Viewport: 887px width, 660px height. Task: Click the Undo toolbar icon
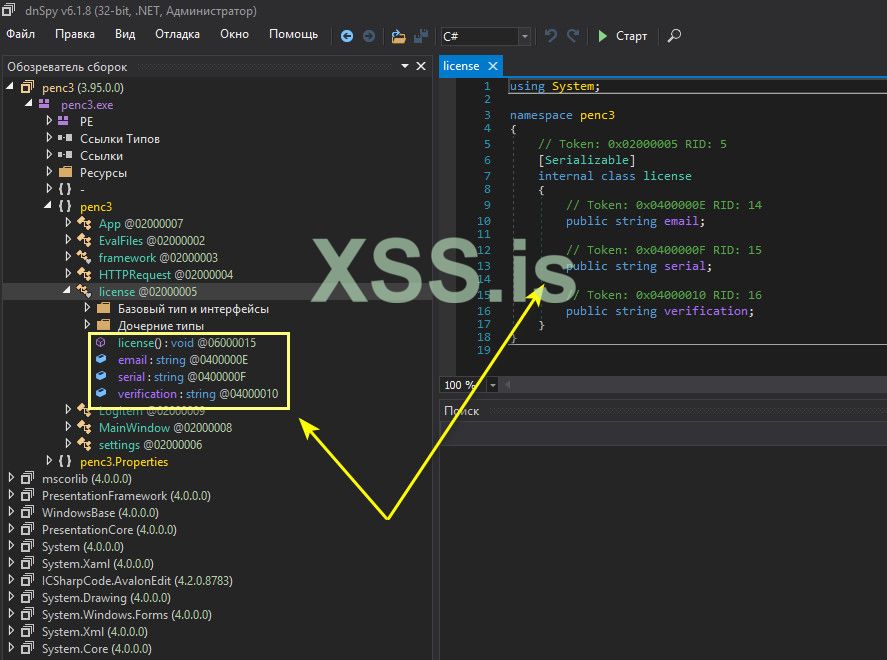click(551, 36)
